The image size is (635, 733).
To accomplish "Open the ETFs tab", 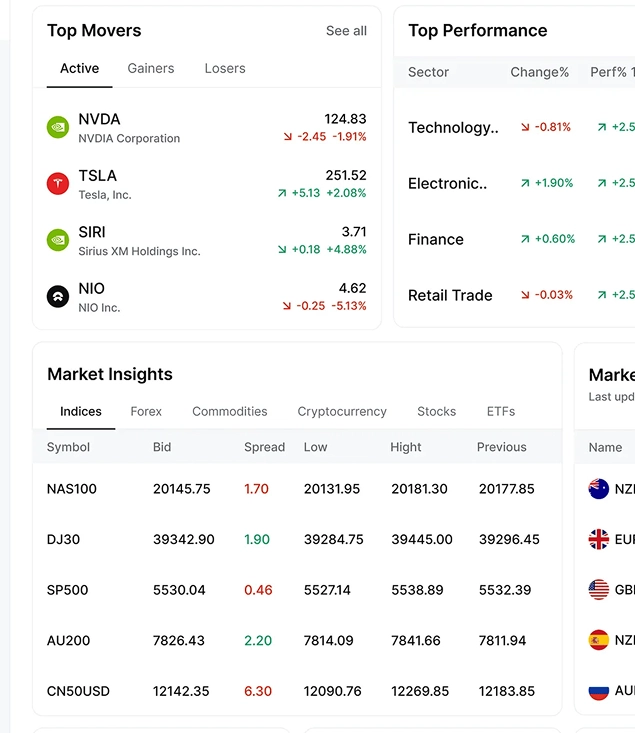I will coord(501,411).
